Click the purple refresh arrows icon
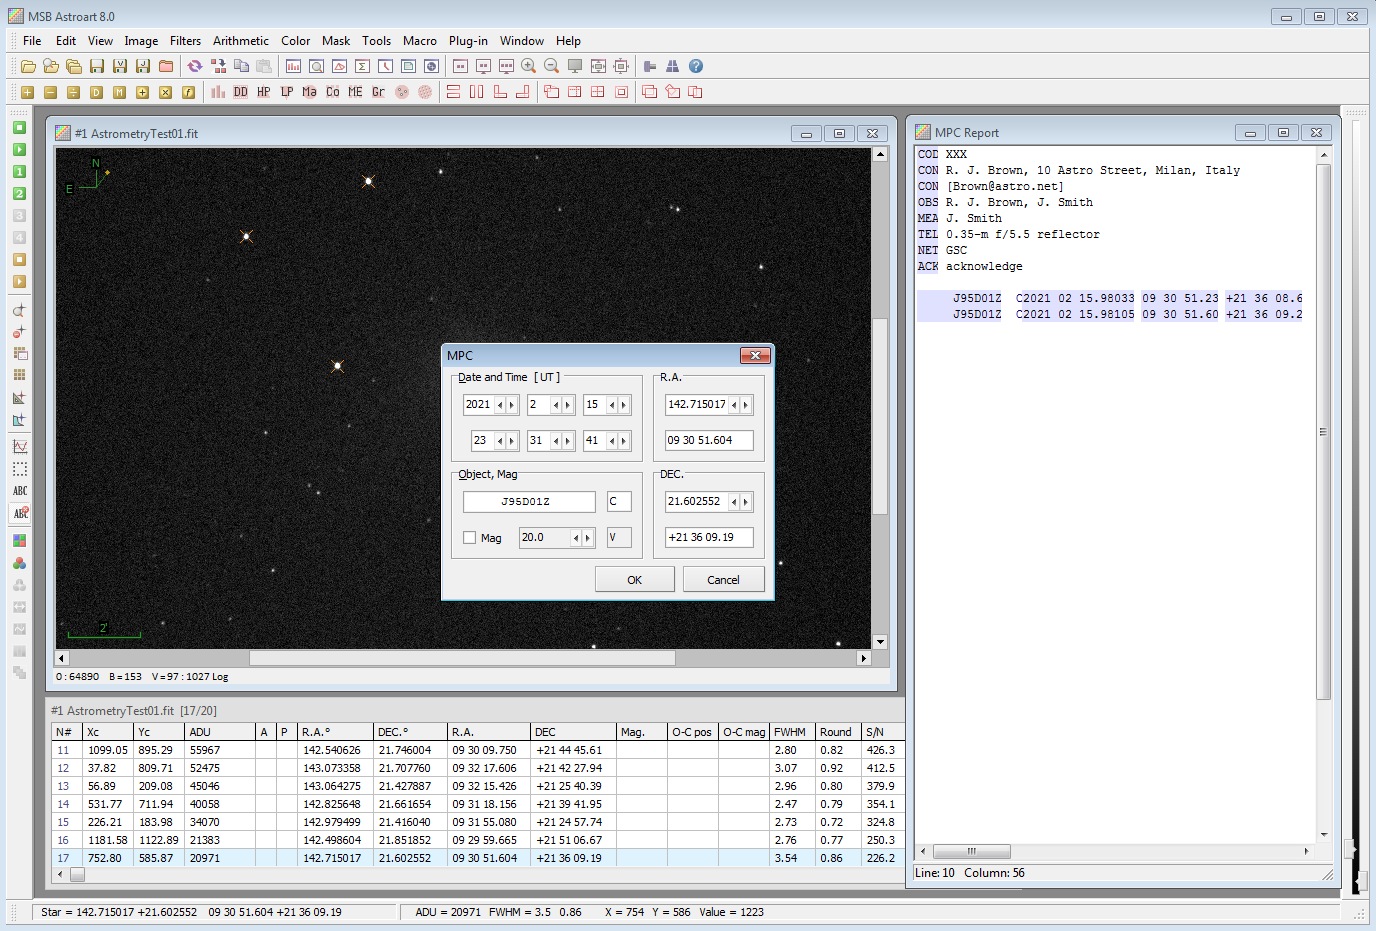 195,66
